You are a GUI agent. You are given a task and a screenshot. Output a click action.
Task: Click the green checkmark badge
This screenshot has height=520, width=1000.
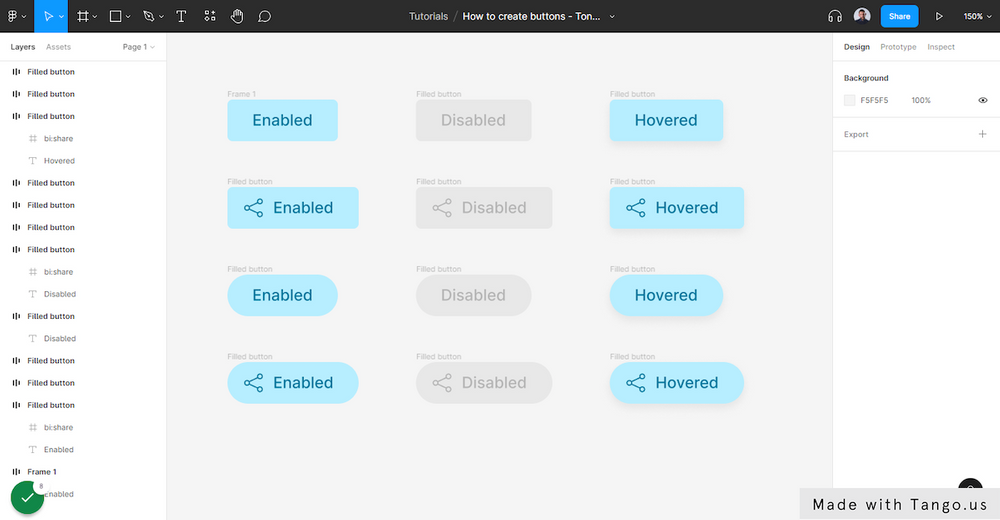(x=27, y=498)
